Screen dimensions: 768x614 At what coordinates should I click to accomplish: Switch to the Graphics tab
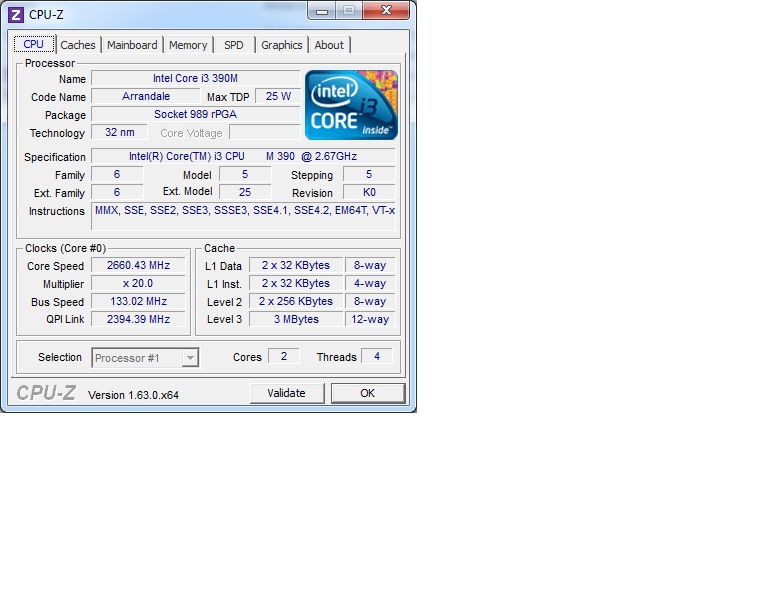tap(282, 45)
